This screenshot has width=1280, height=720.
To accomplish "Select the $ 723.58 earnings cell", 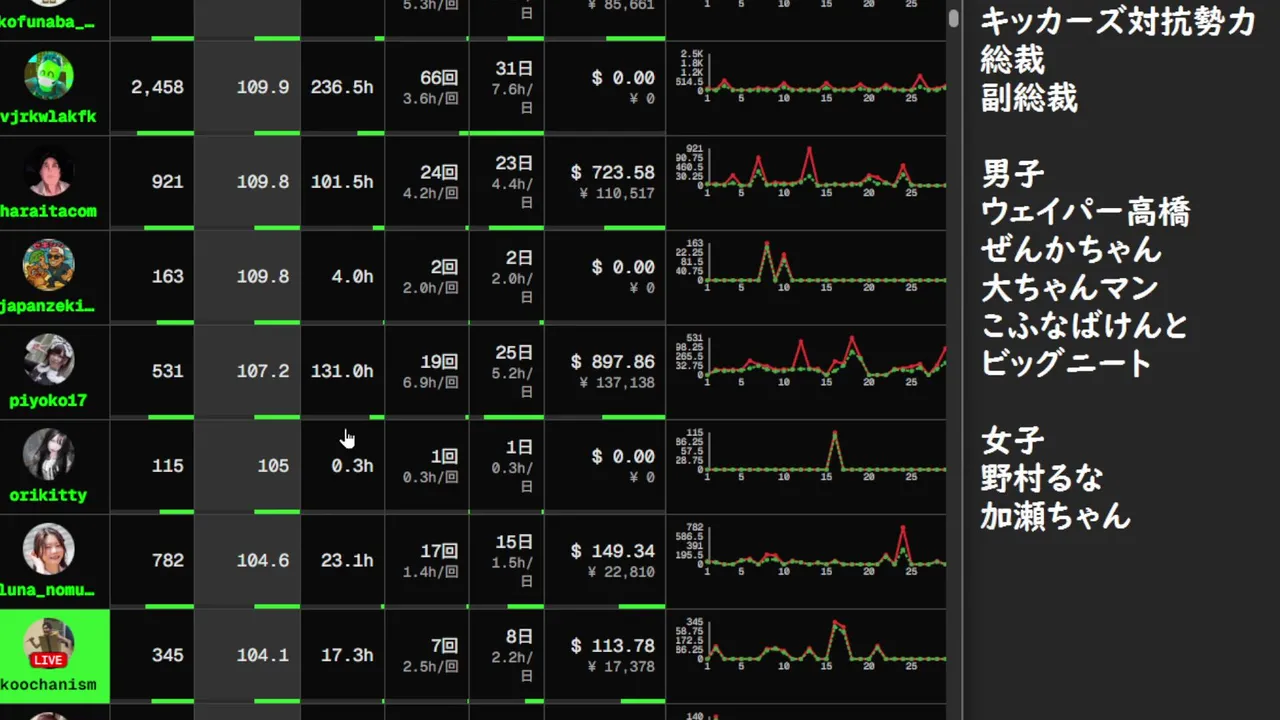I will coord(605,182).
